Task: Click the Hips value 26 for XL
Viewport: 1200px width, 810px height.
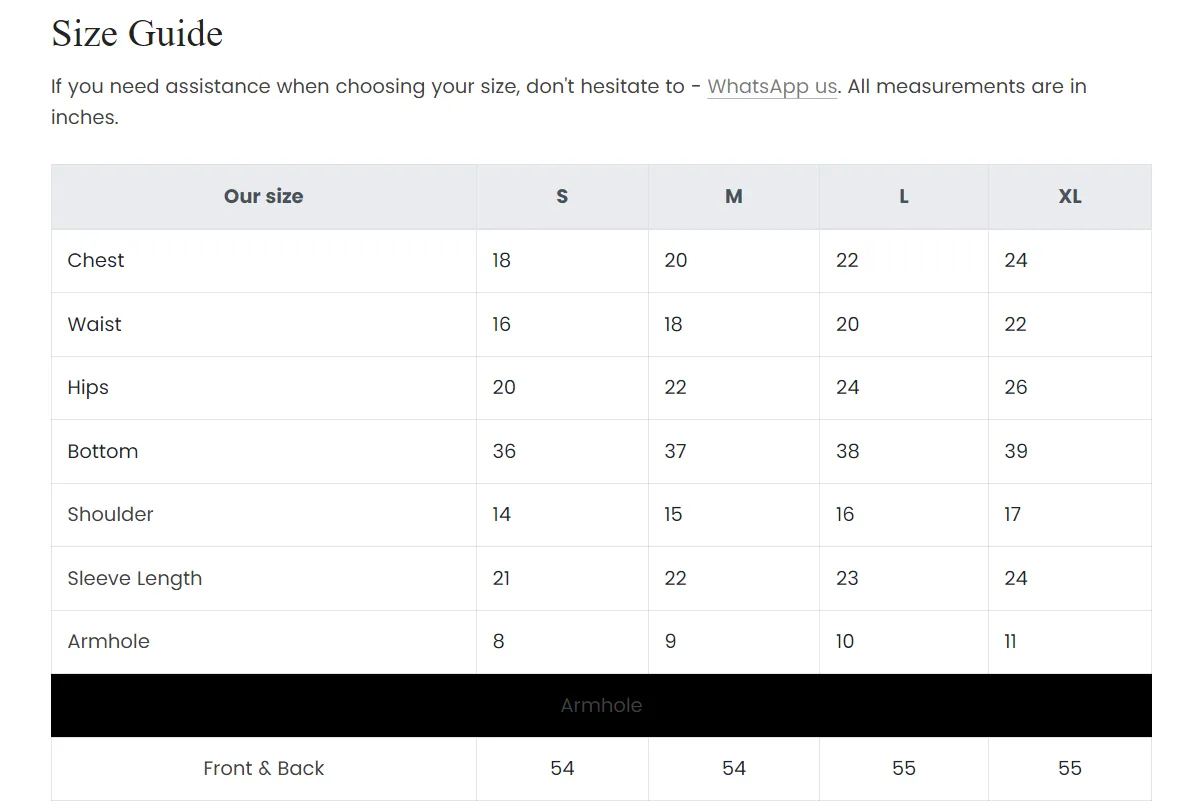Action: pyautogui.click(x=1016, y=388)
